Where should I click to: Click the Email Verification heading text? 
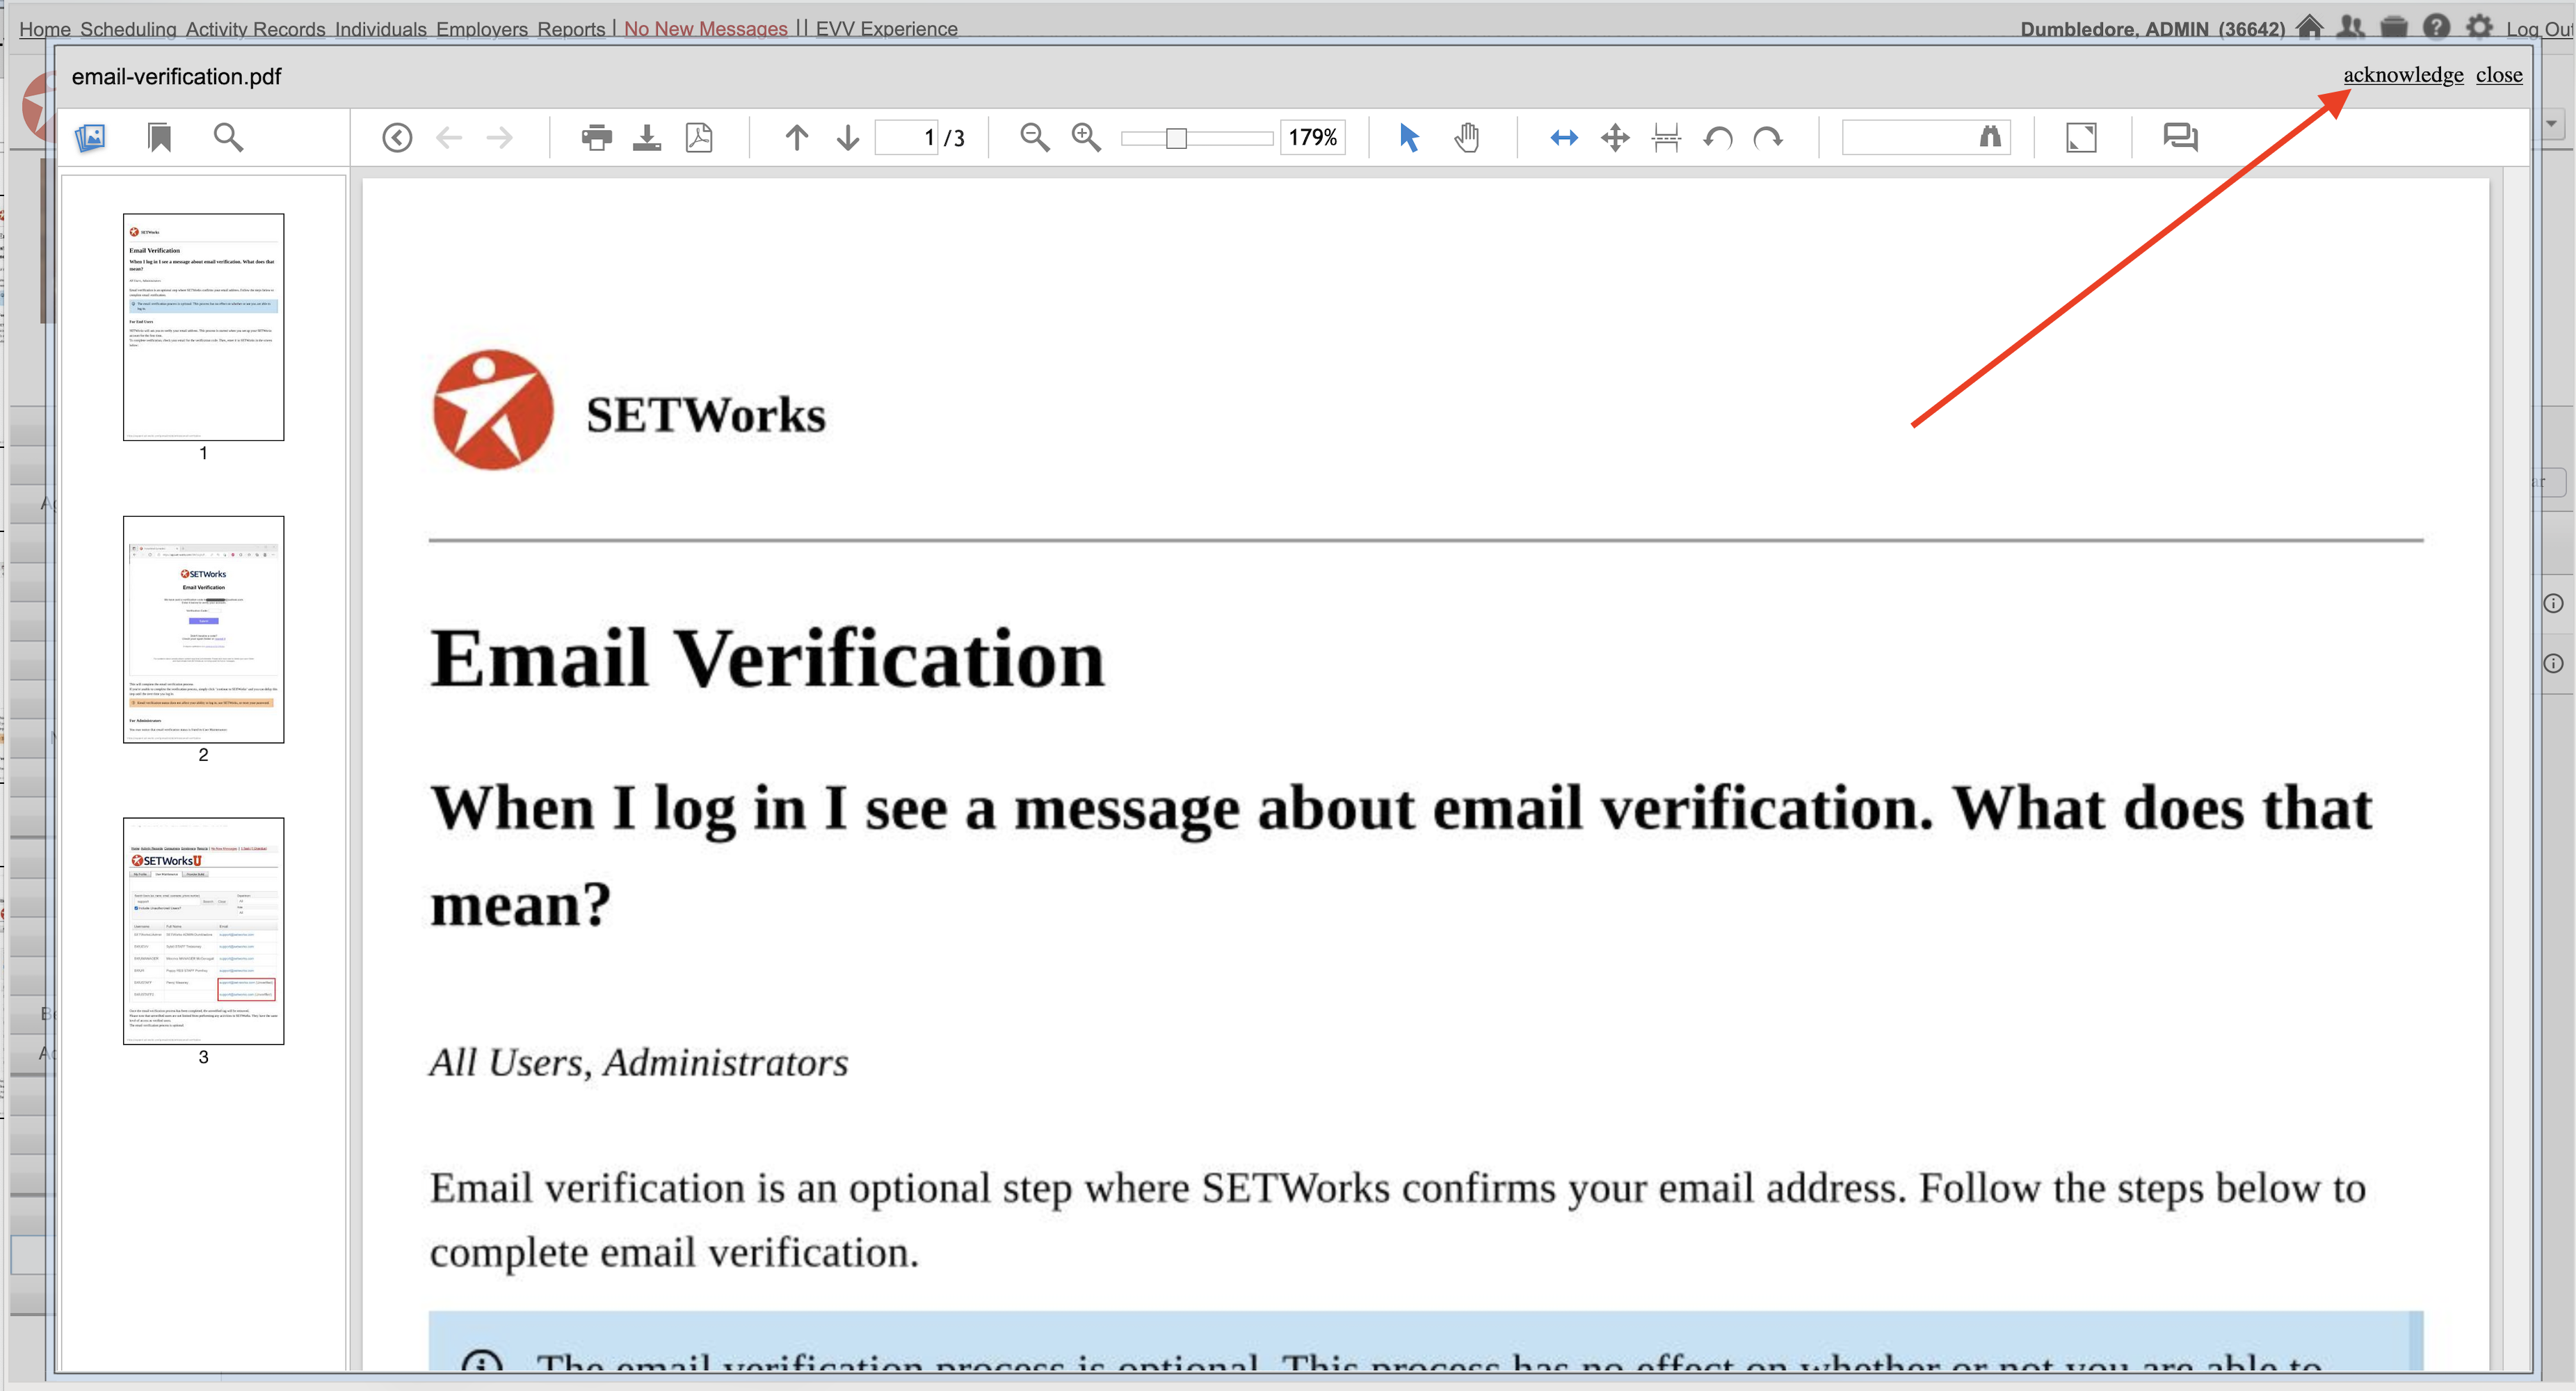[767, 658]
